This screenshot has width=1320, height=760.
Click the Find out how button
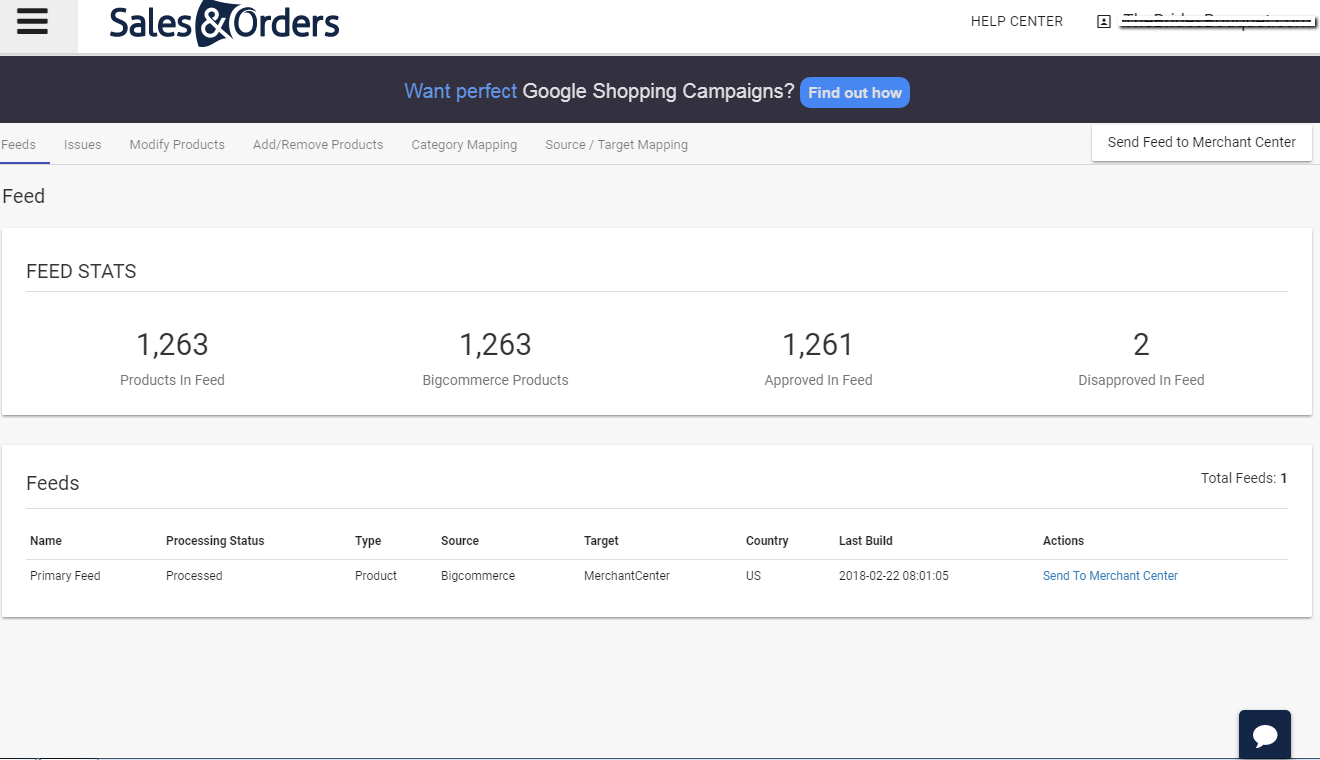(855, 92)
